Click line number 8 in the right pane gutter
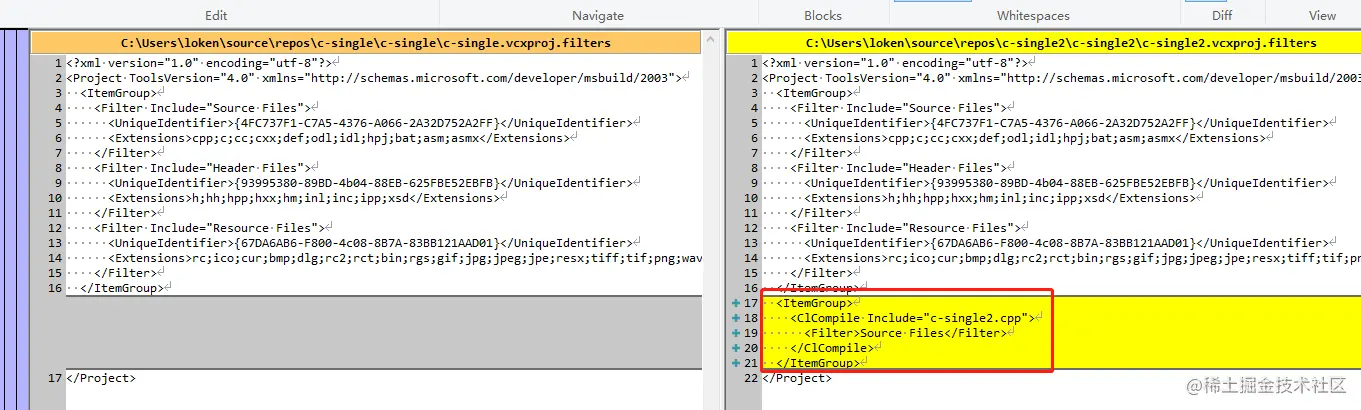1361x410 pixels. [x=755, y=168]
